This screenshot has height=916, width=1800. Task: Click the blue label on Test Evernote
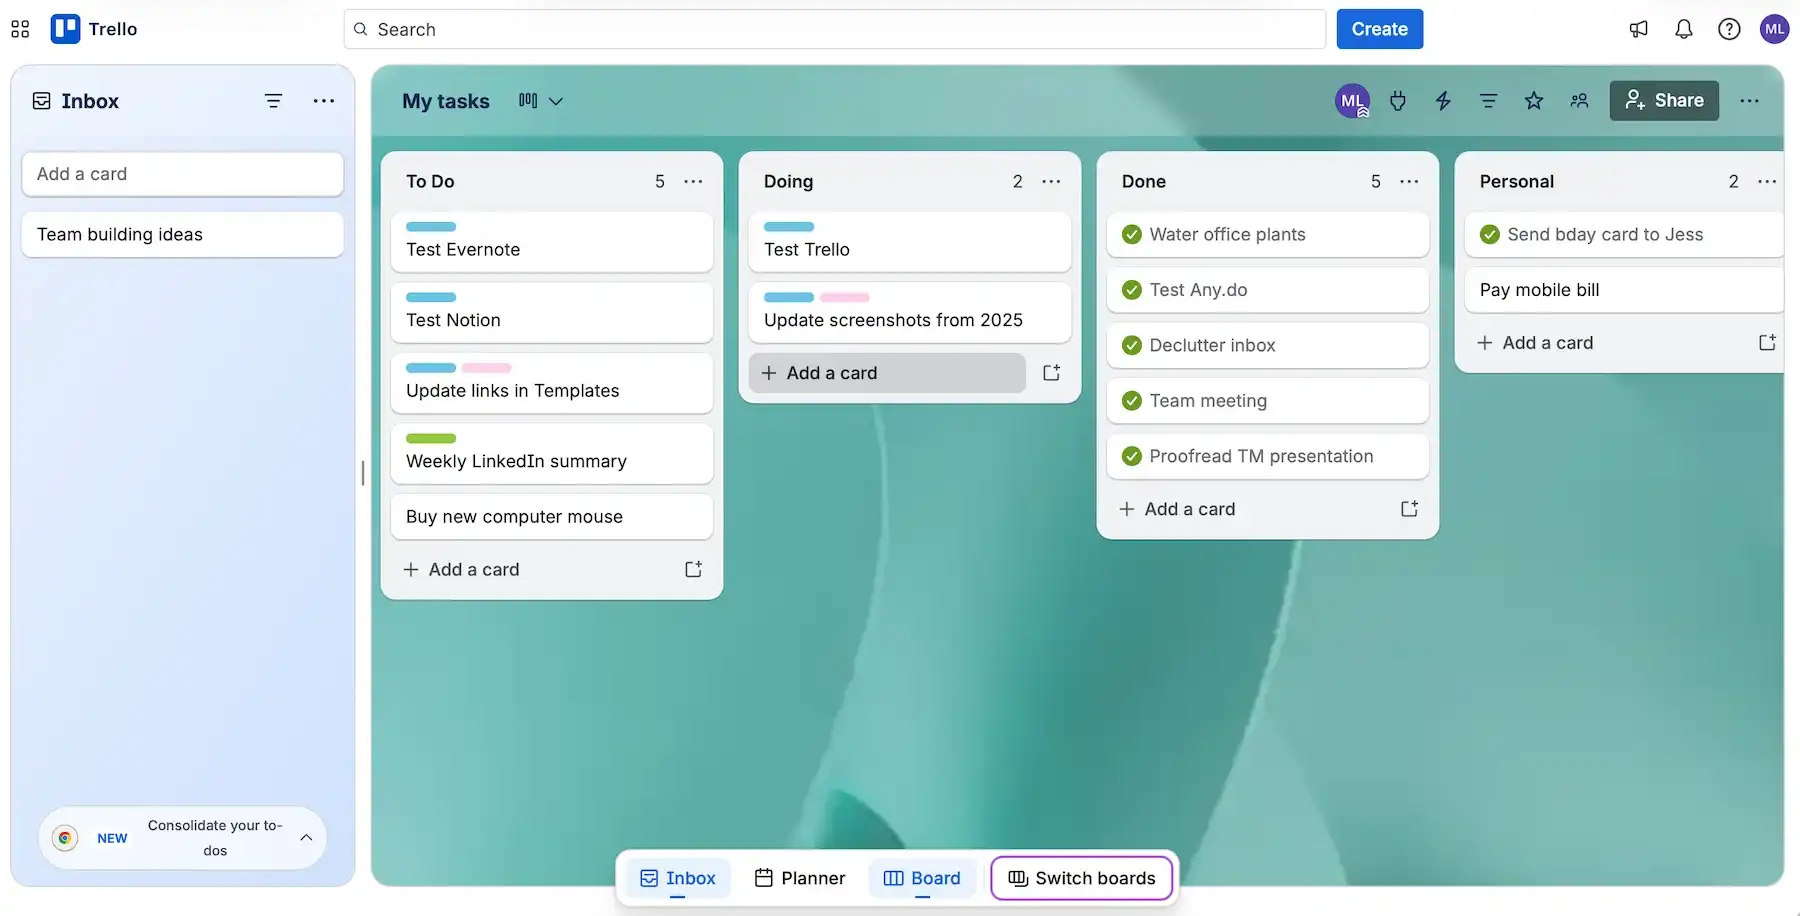431,227
